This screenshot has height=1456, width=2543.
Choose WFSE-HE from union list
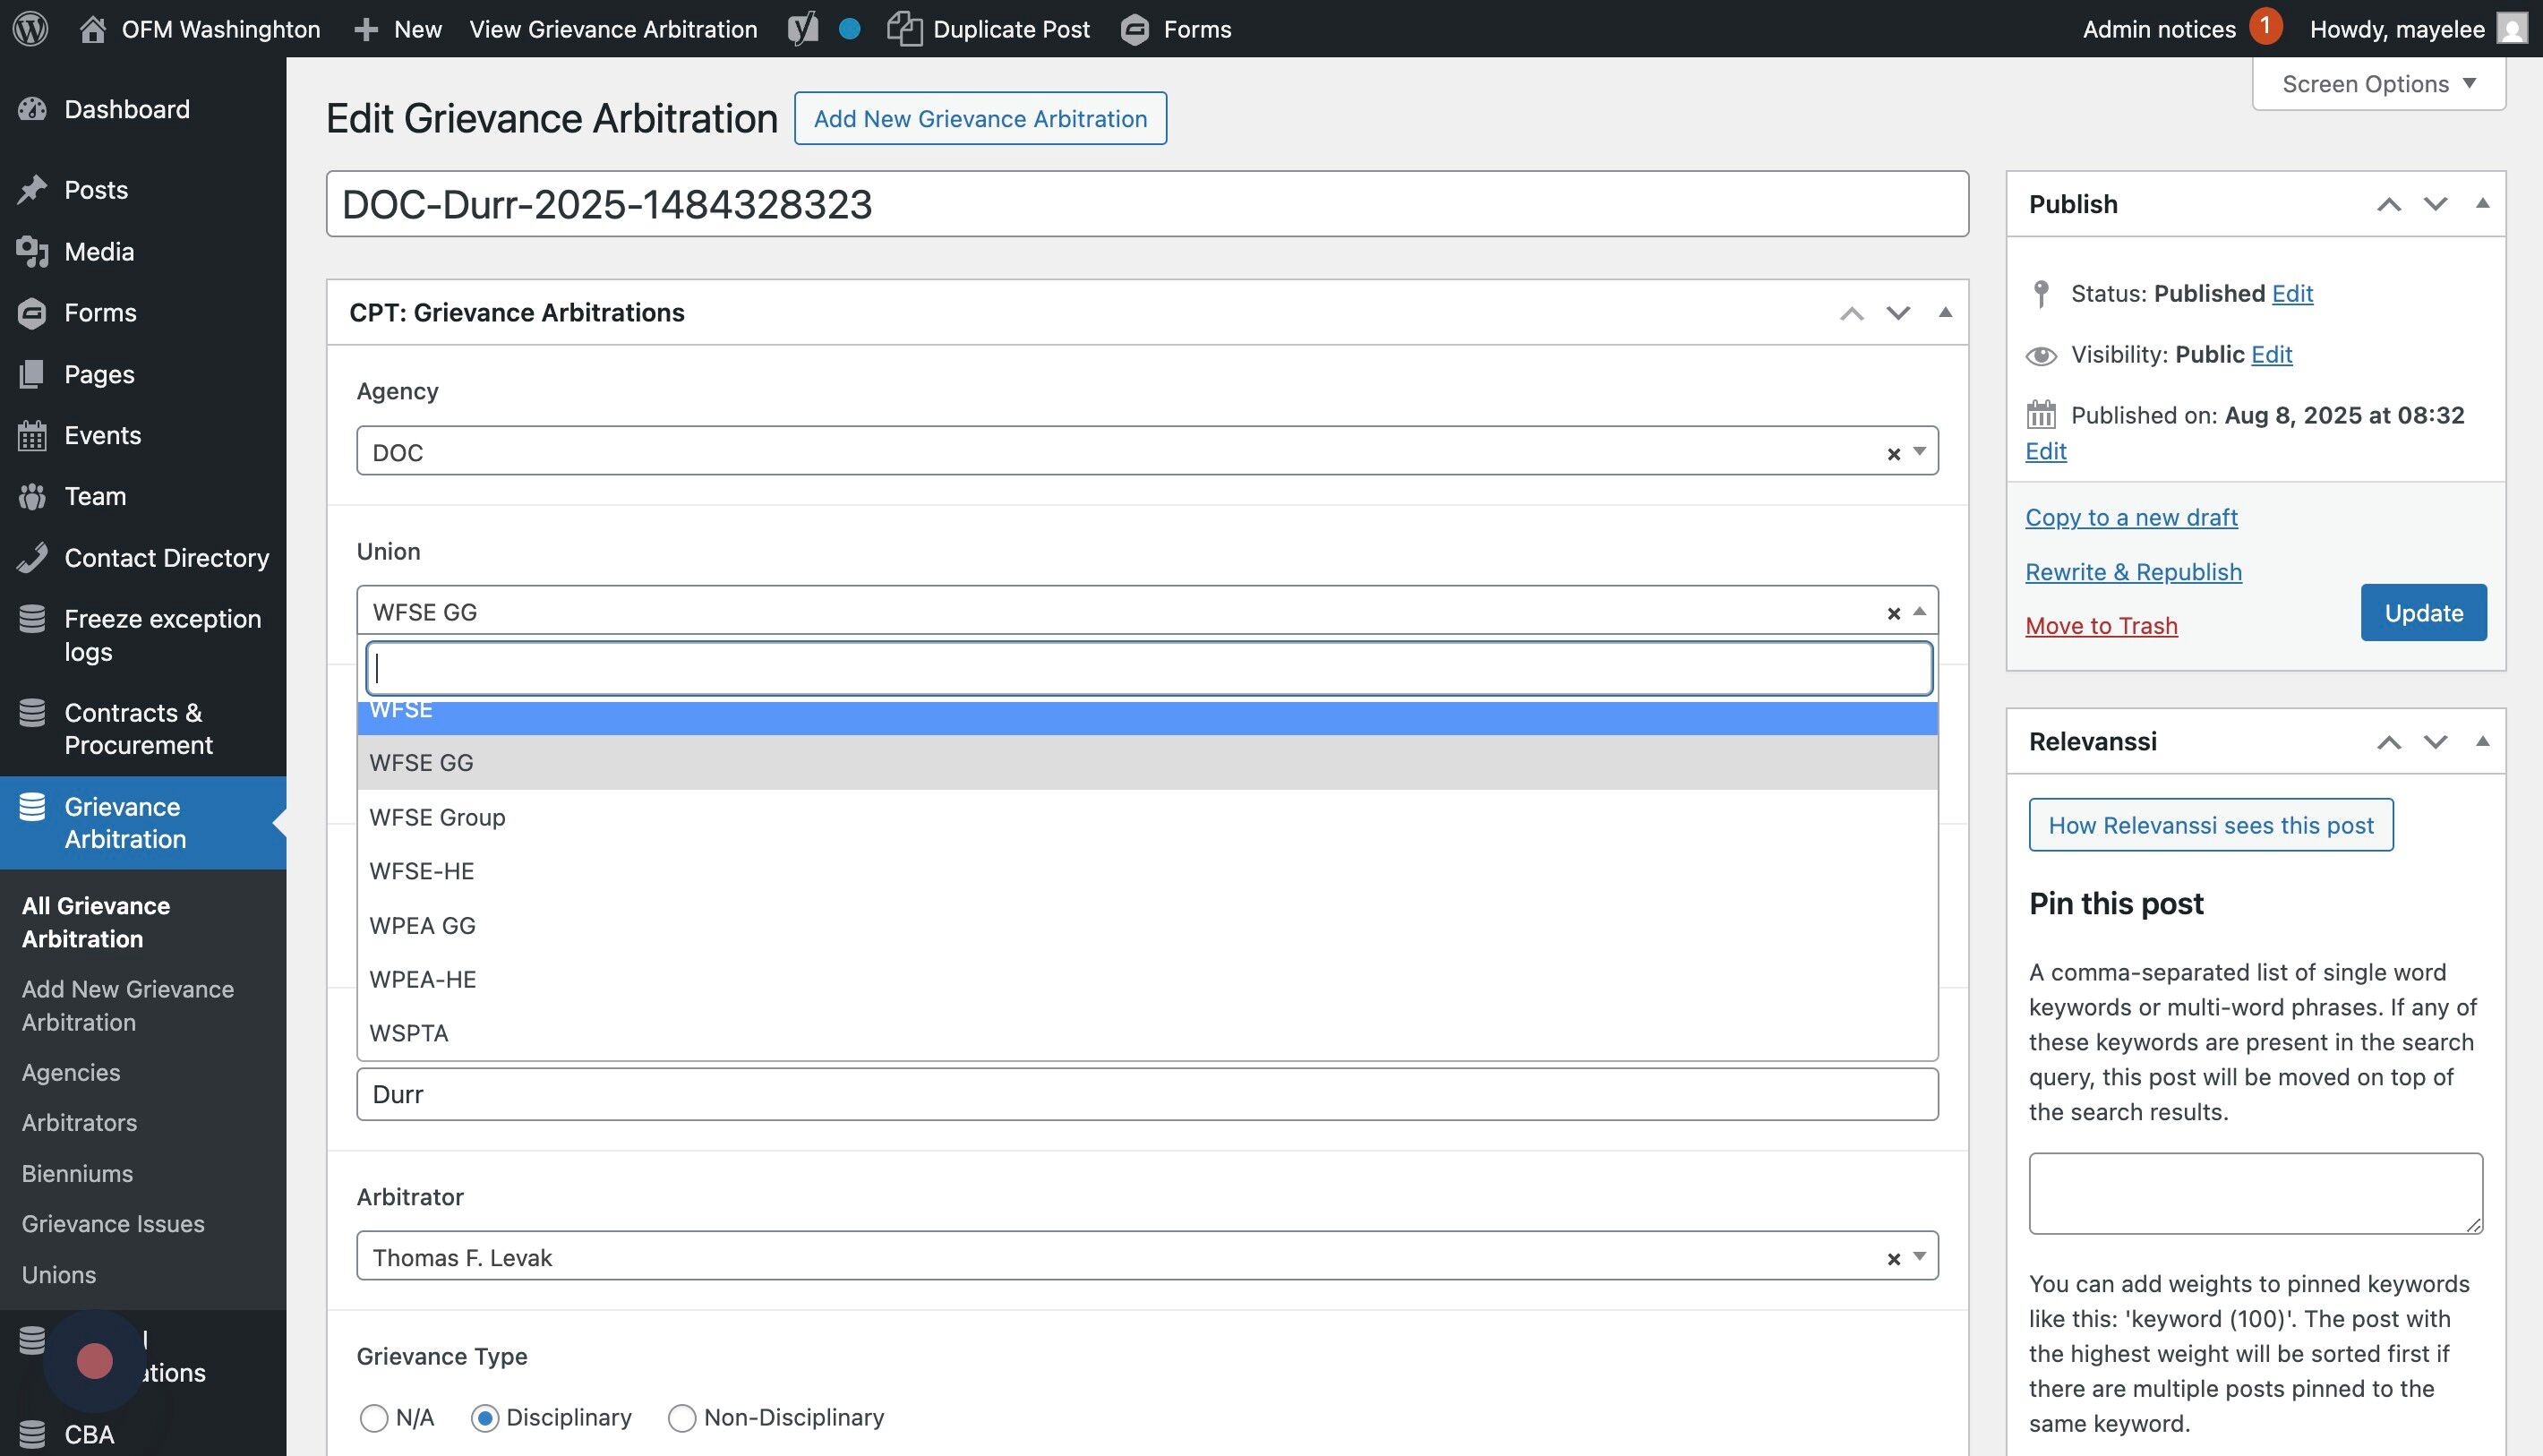click(421, 871)
